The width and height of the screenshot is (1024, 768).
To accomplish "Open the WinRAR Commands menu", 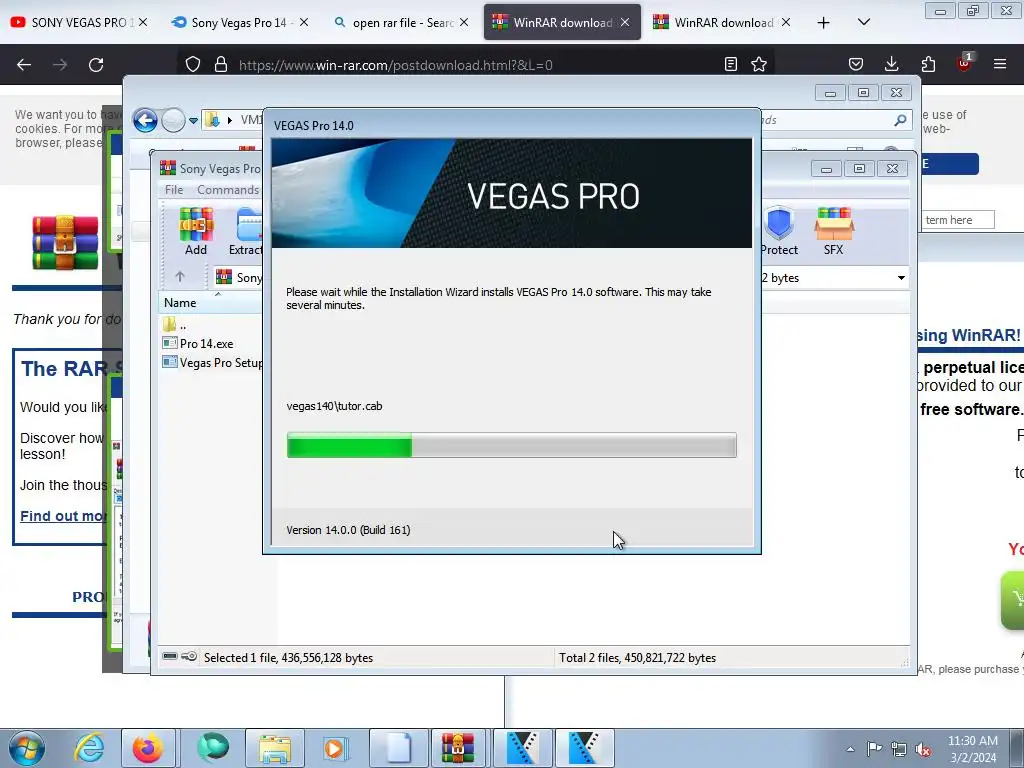I will pos(228,189).
